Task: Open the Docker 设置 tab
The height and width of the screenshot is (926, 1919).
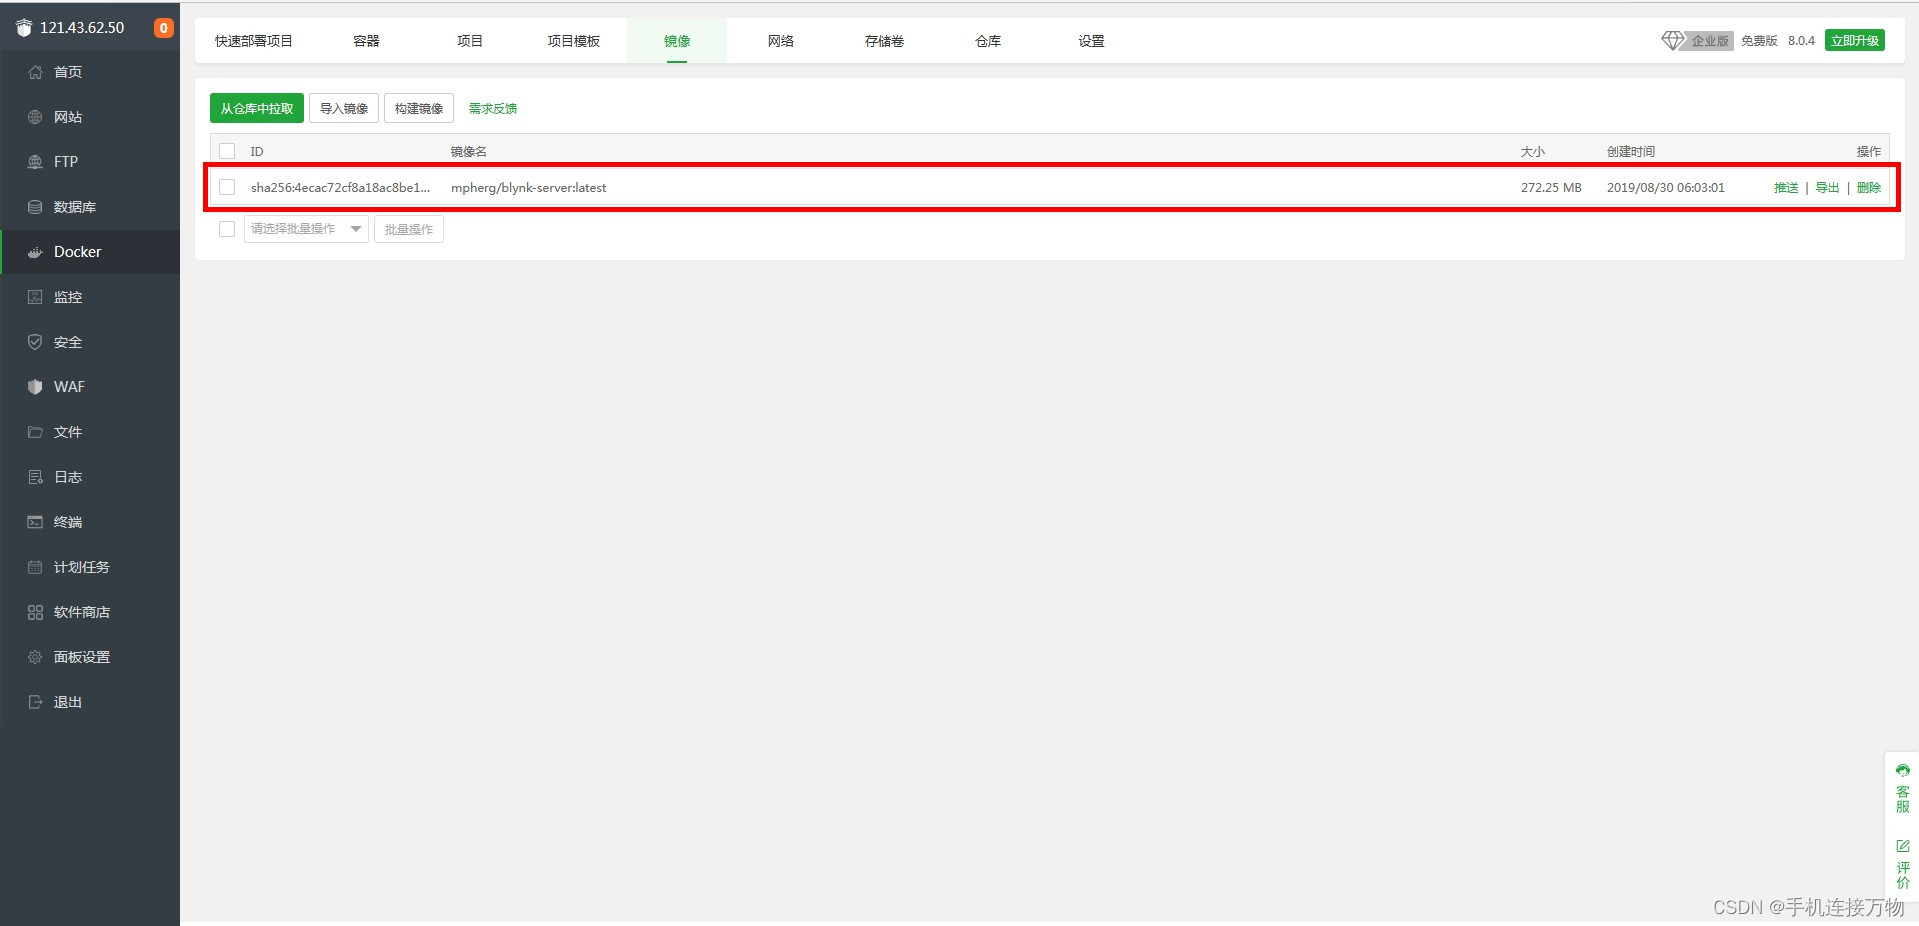Action: pyautogui.click(x=1091, y=41)
